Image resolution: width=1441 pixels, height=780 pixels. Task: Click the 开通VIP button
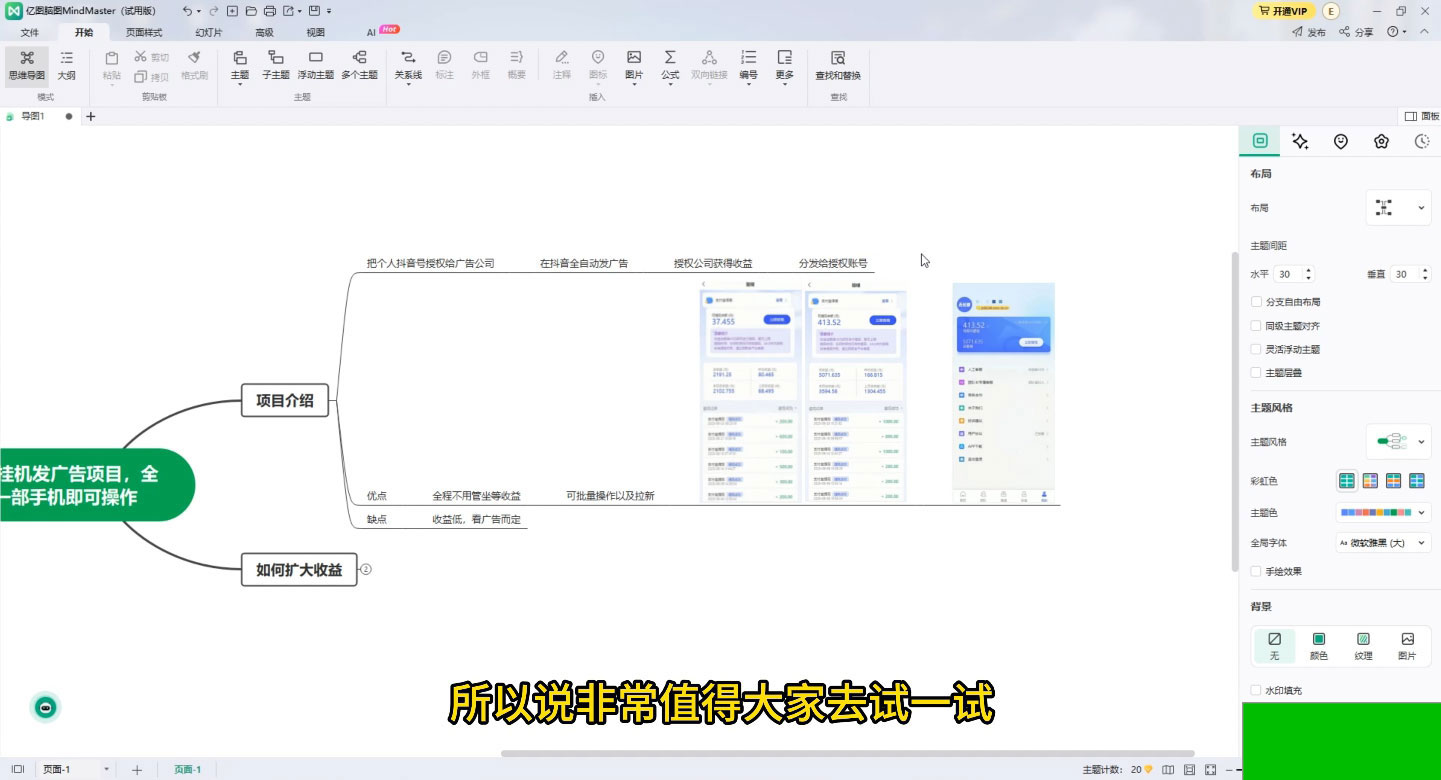tap(1283, 11)
